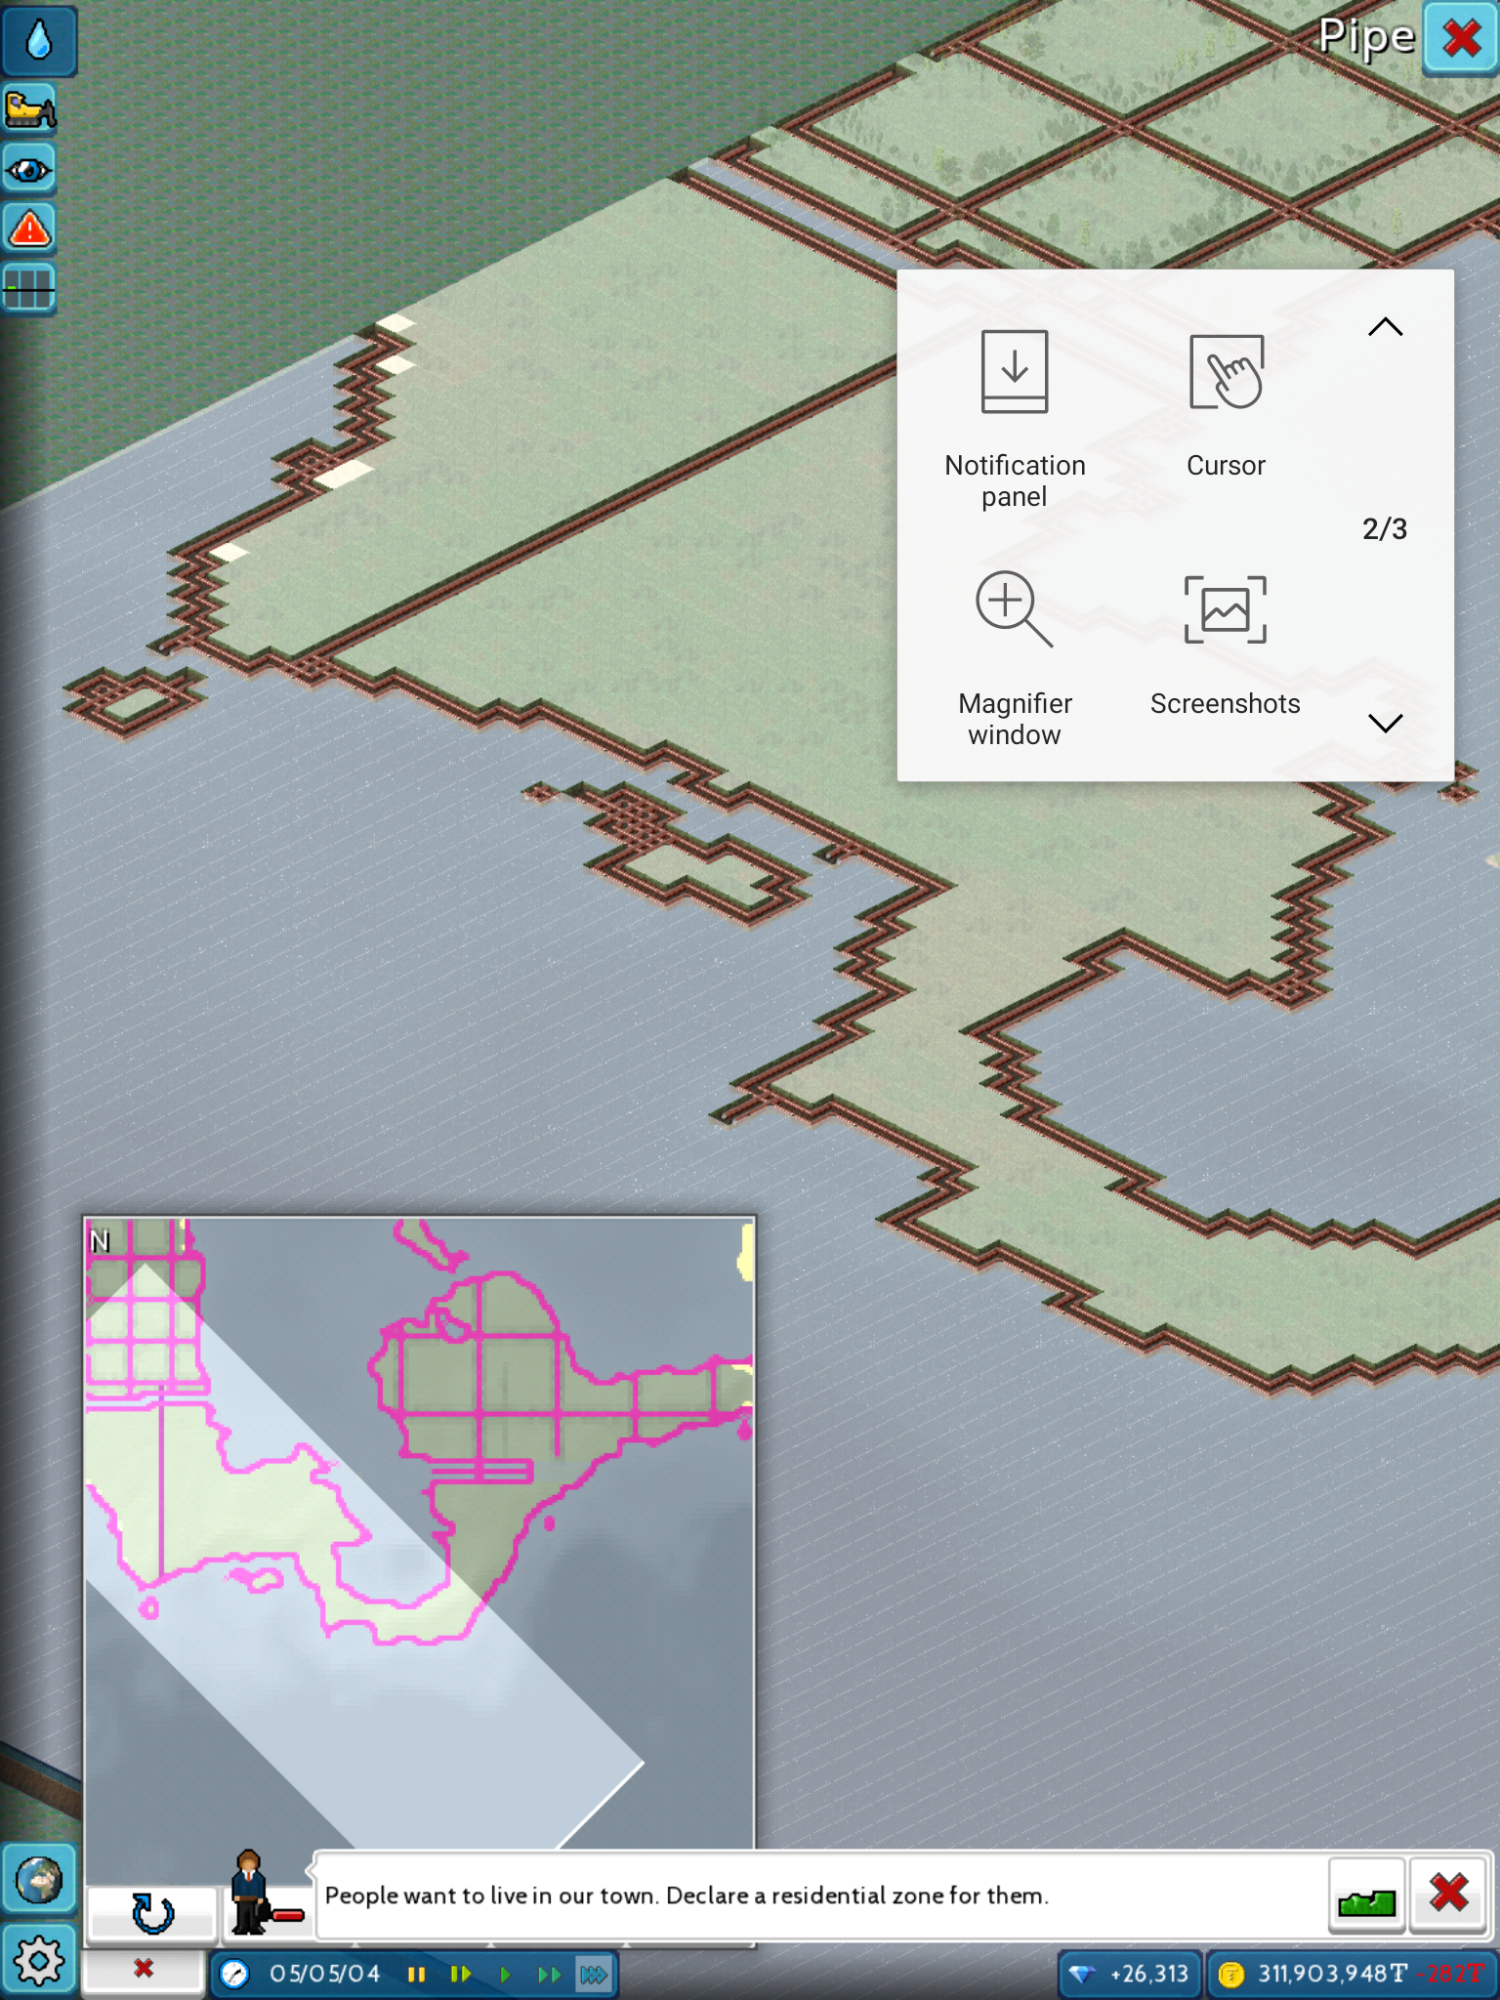1500x2000 pixels.
Task: Click the +26,313 diamonds value
Action: tap(1149, 1974)
